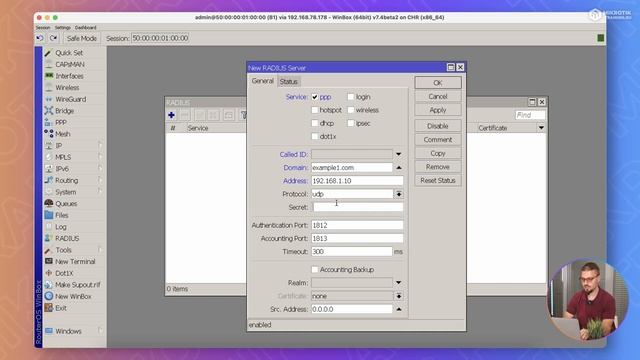Image resolution: width=640 pixels, height=360 pixels.
Task: Open the Files menu
Action: [62, 215]
